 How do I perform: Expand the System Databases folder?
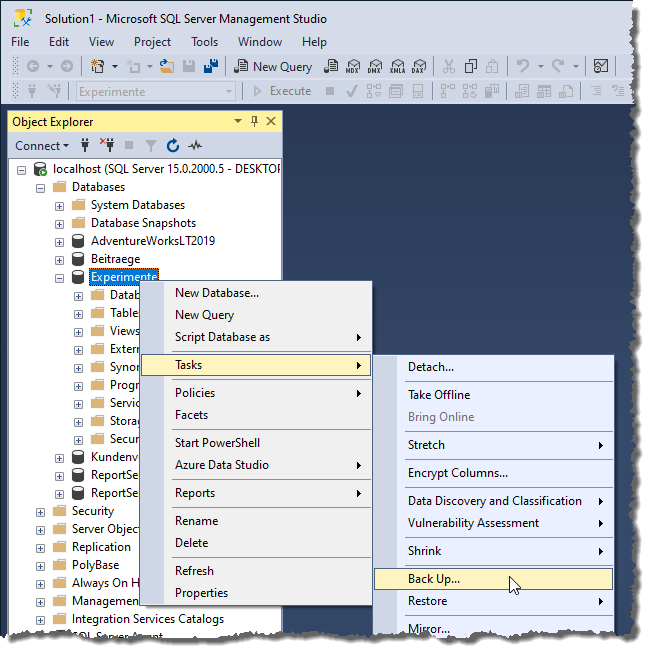pyautogui.click(x=60, y=207)
